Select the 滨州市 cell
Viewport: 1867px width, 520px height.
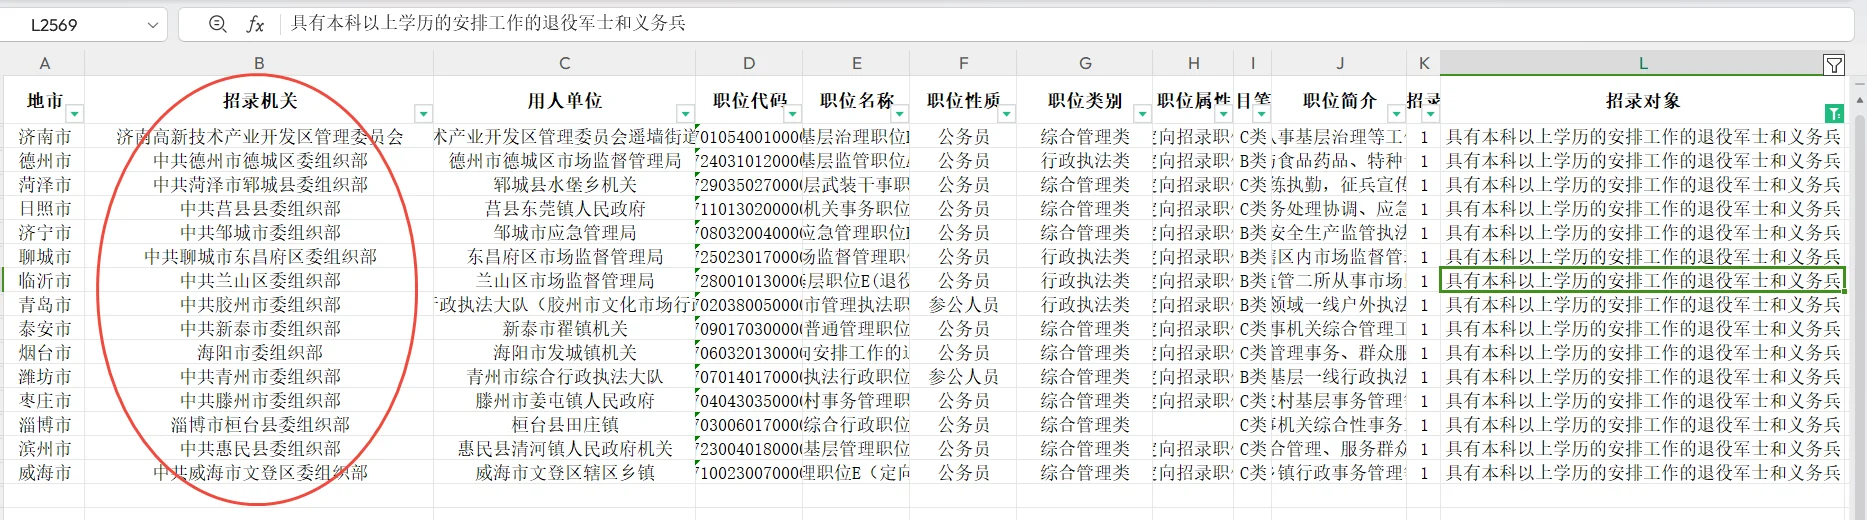44,449
